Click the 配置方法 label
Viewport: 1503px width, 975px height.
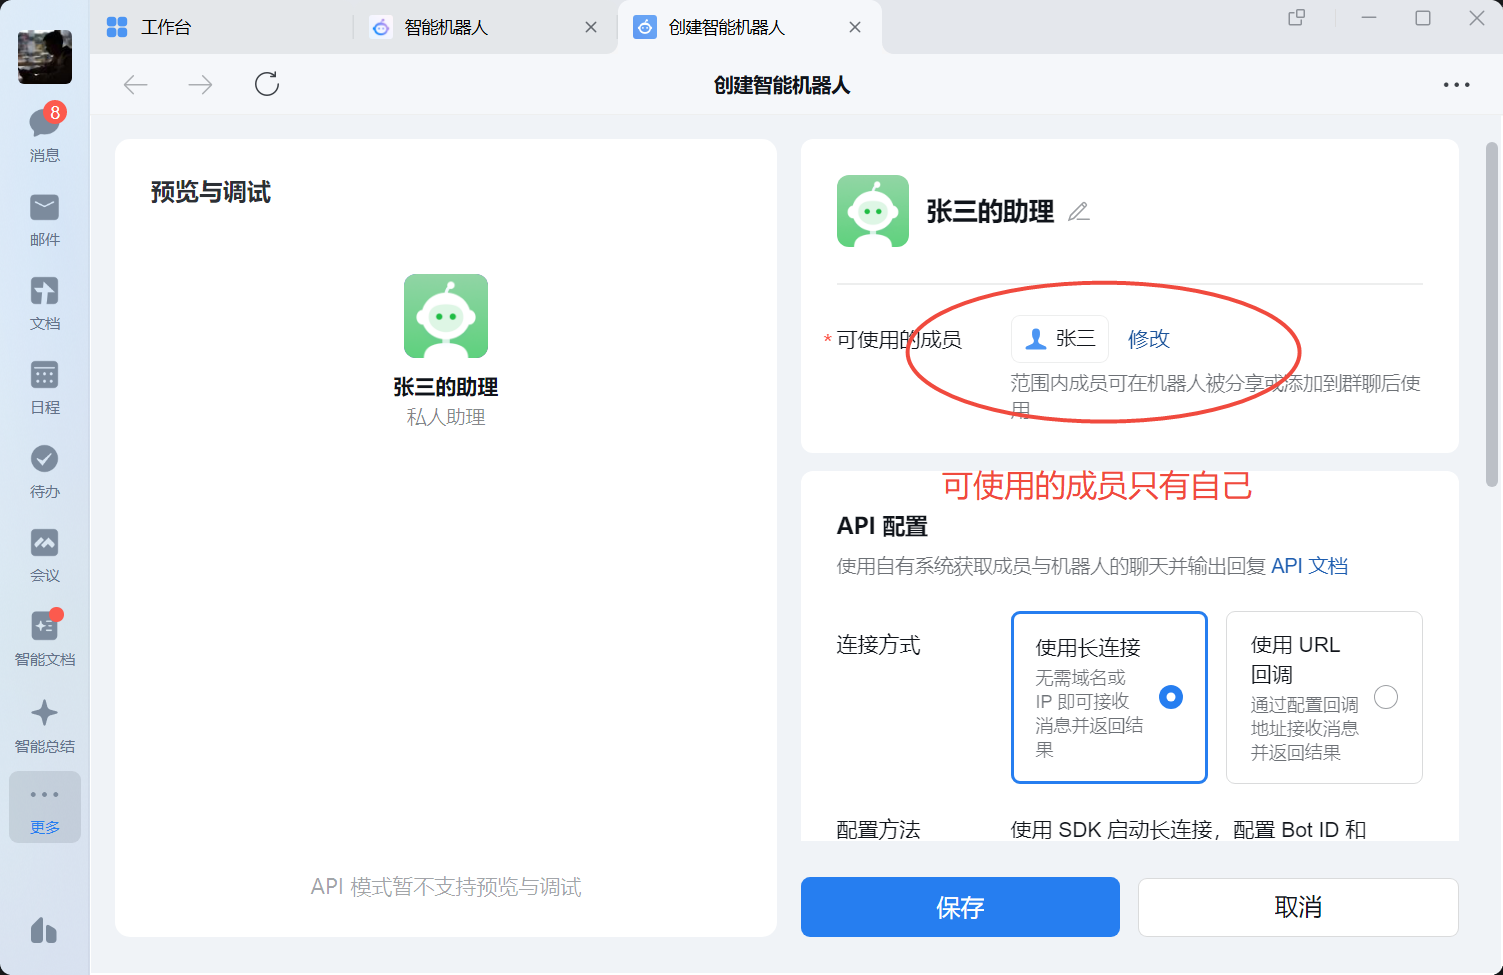[878, 829]
